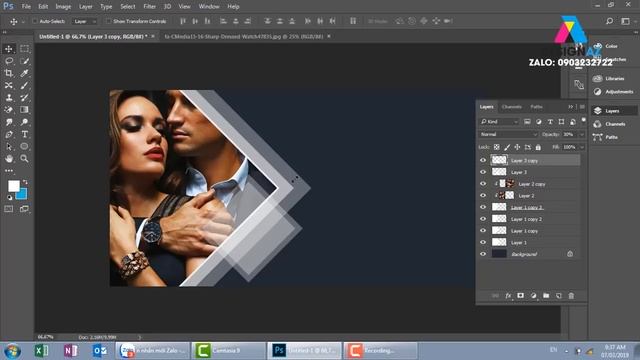Viewport: 640px width, 360px height.
Task: Collapse the Layers panel double arrows
Action: coord(571,107)
